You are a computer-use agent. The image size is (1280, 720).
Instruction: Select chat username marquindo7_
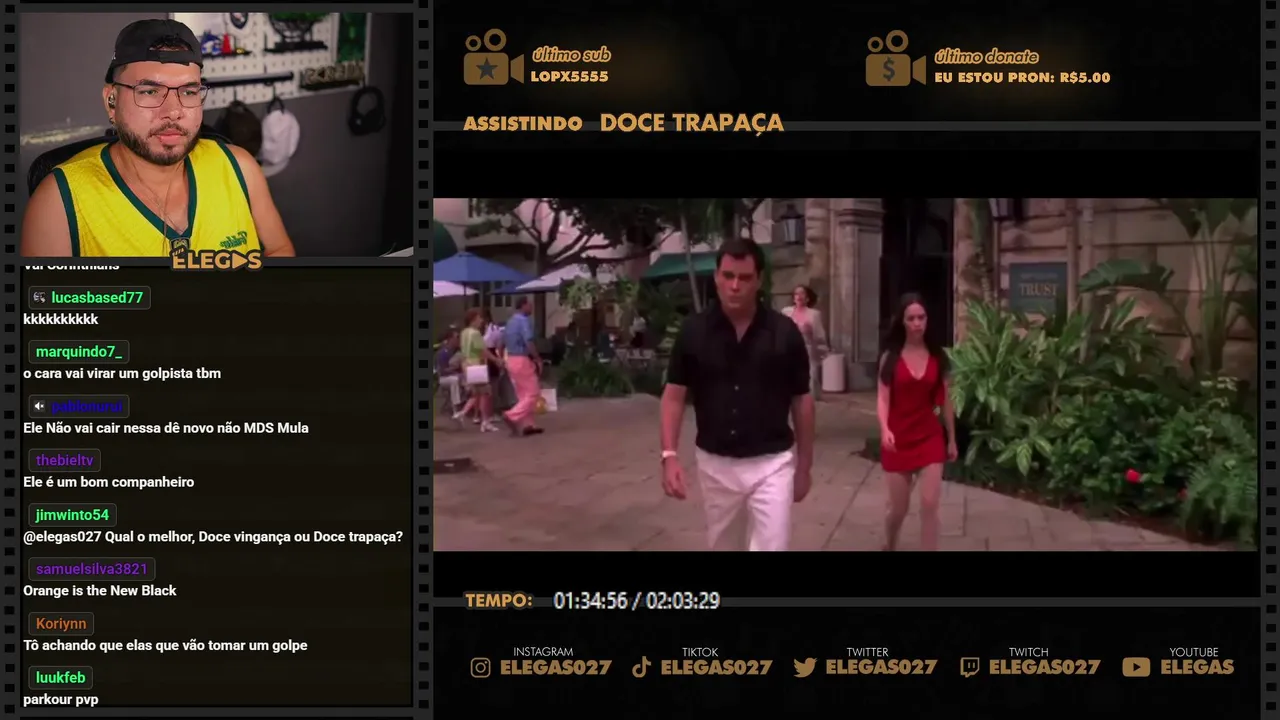[x=79, y=352]
